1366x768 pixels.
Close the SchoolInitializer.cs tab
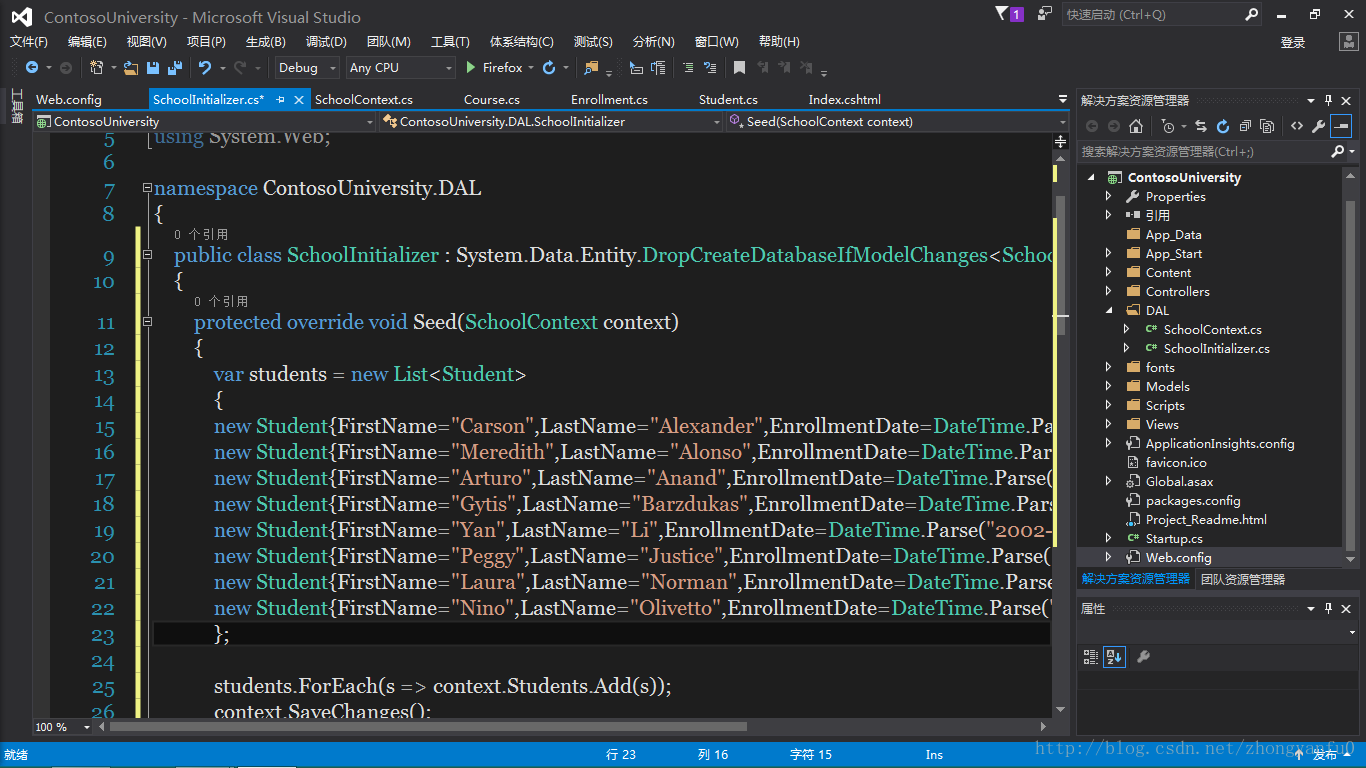point(299,99)
